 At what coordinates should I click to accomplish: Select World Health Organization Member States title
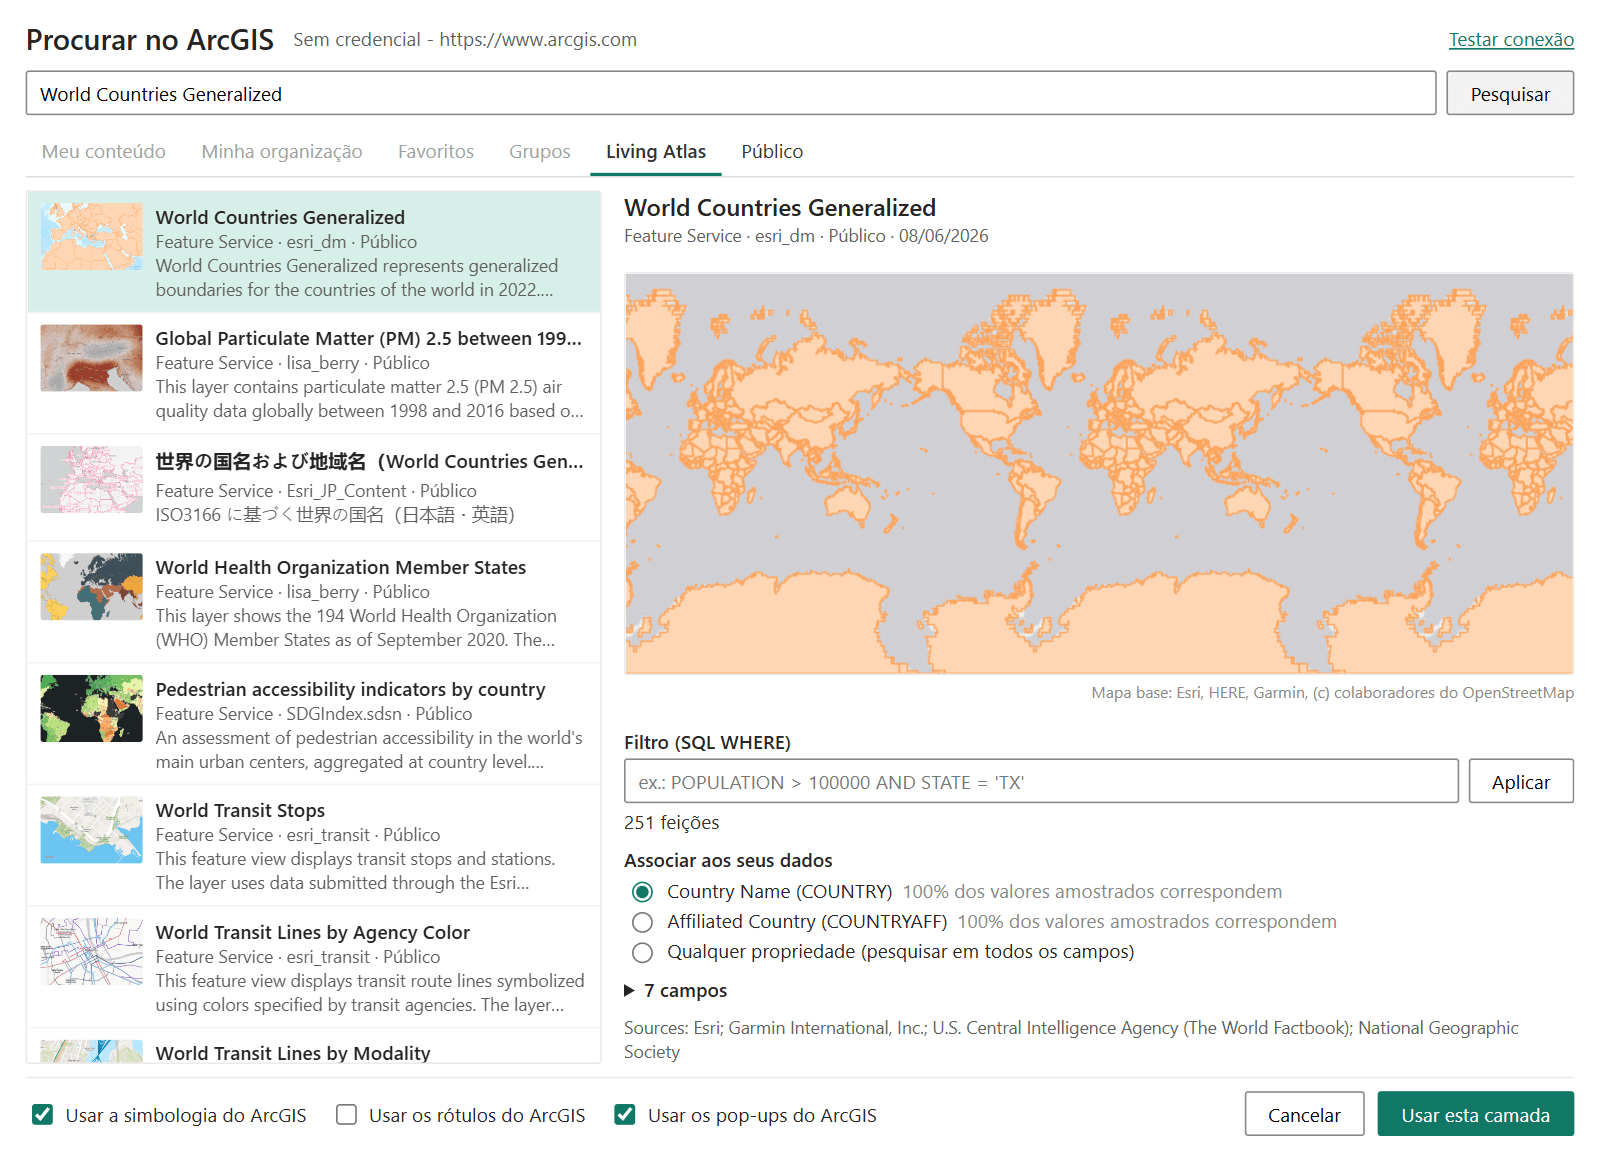341,568
